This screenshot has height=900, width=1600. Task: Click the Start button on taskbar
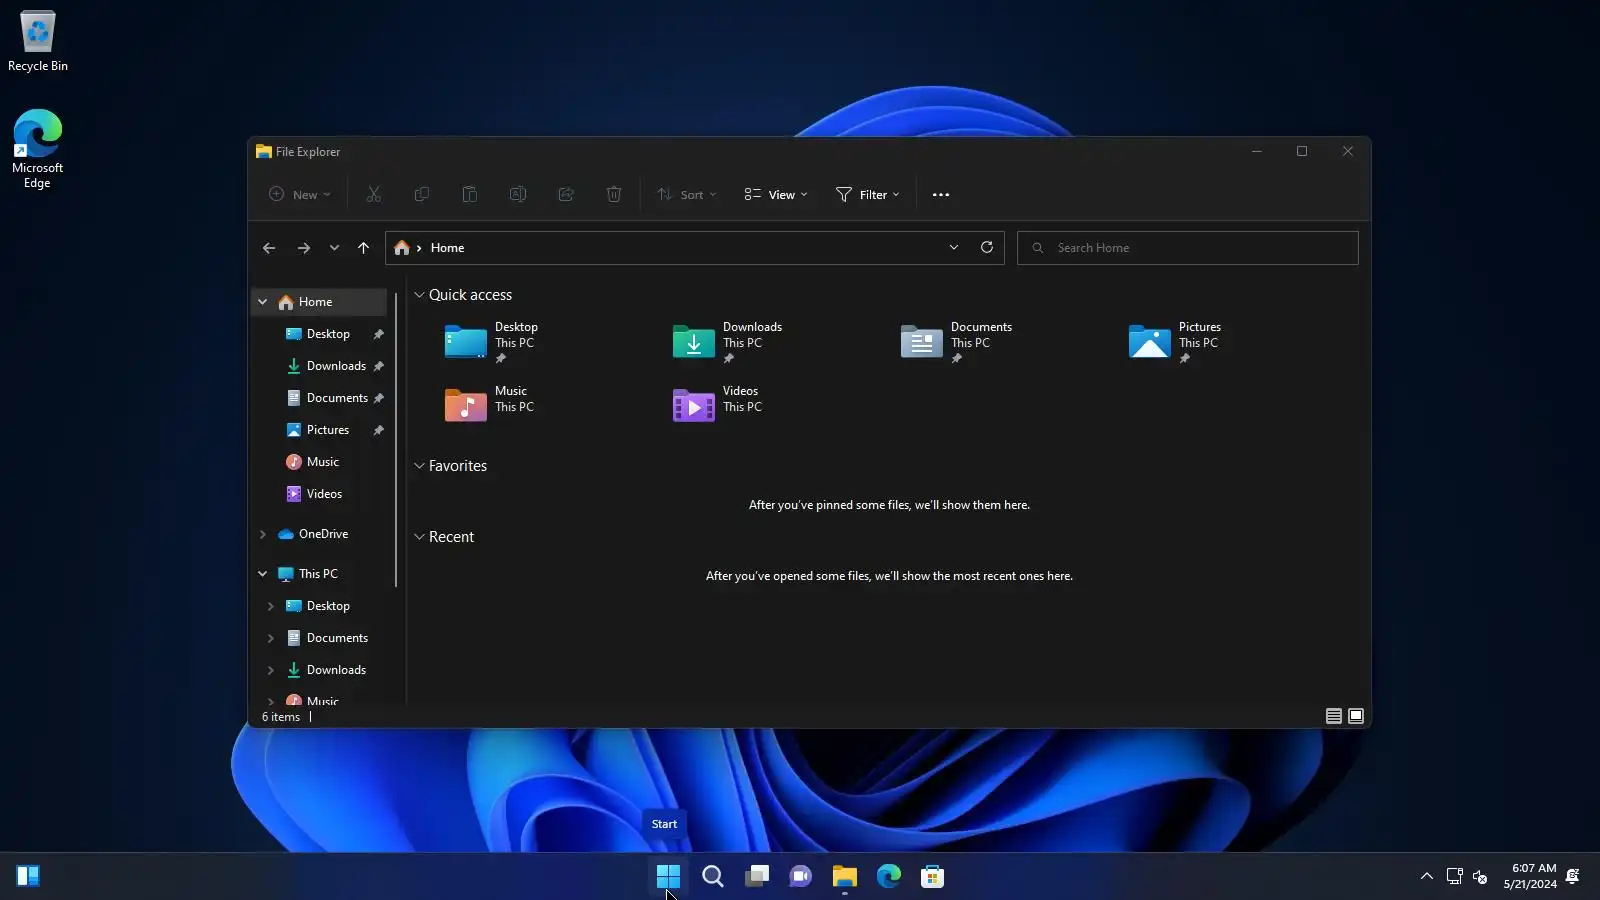pyautogui.click(x=668, y=876)
